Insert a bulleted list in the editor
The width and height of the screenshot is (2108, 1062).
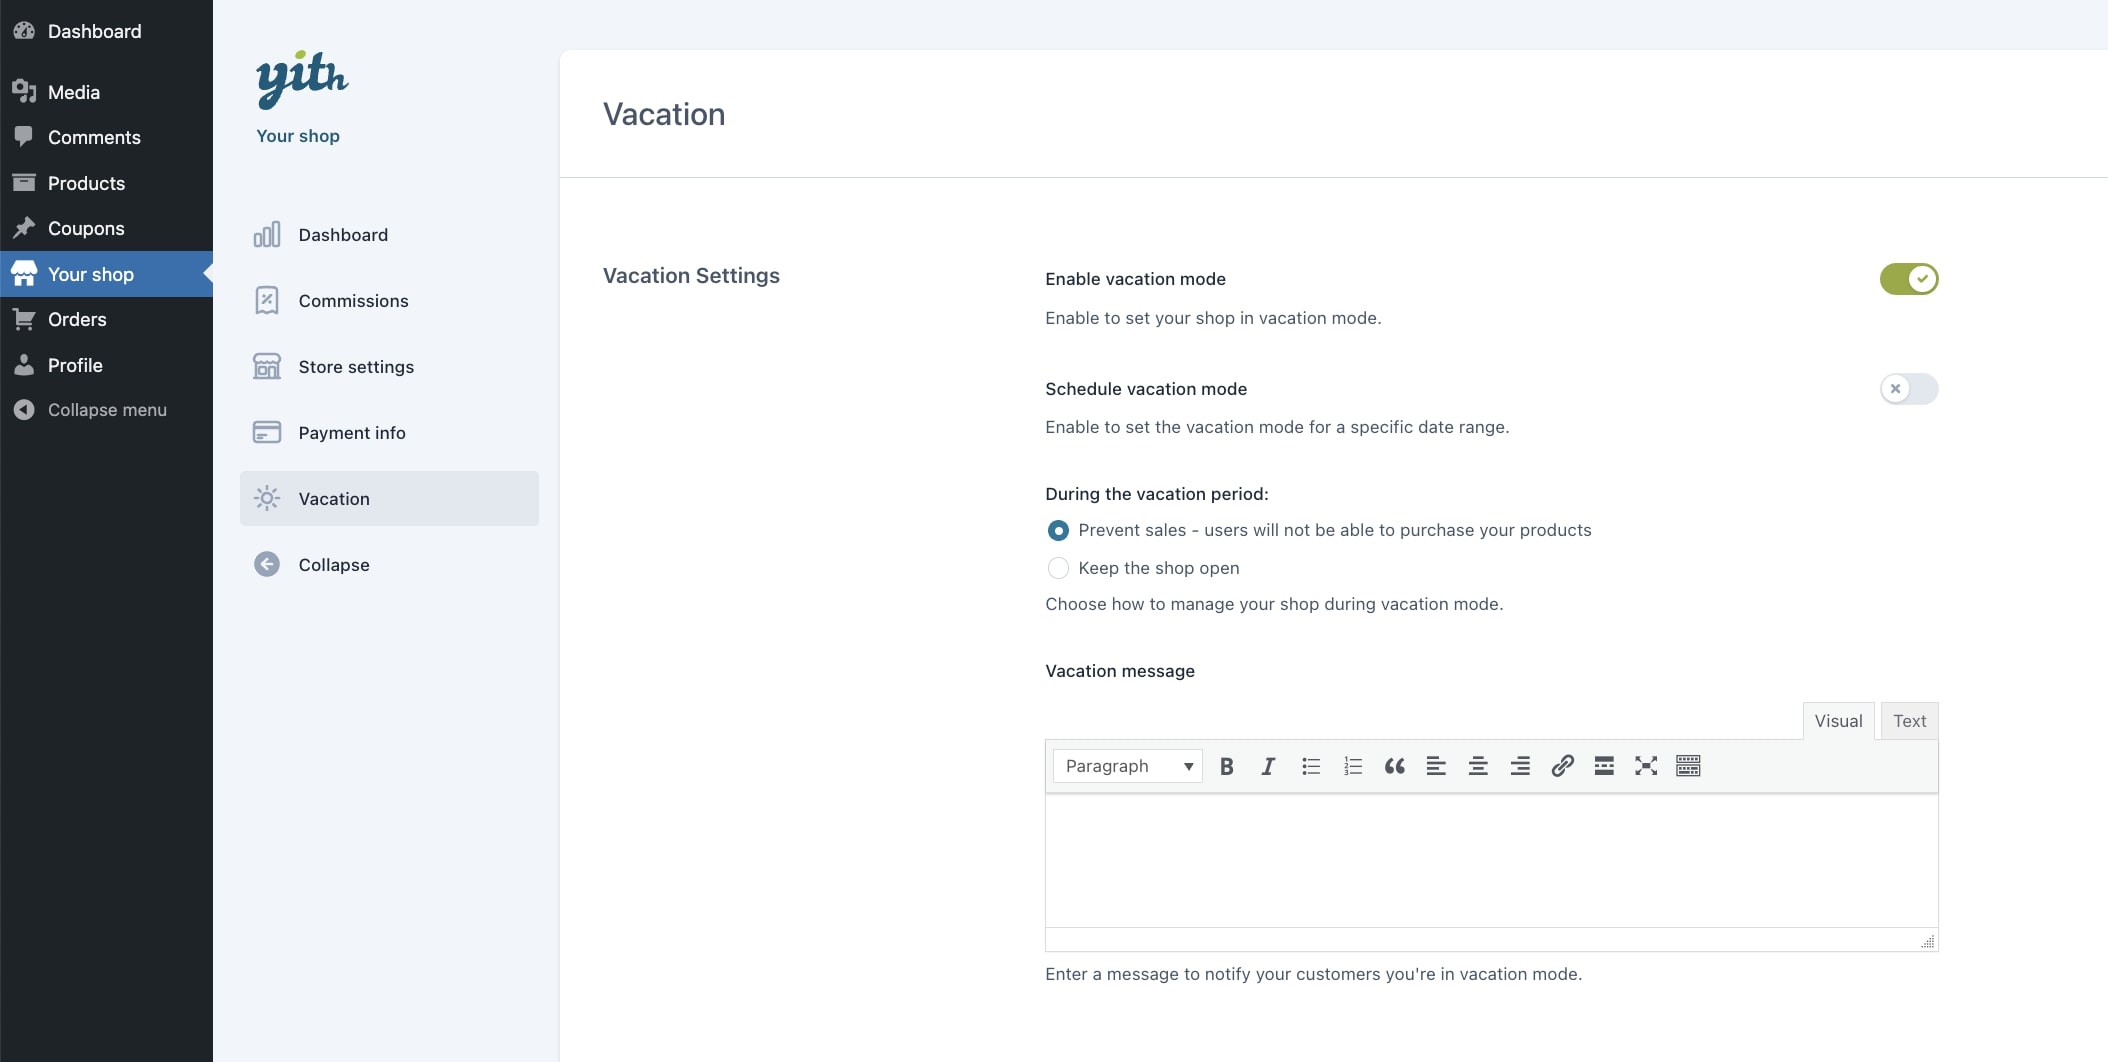tap(1311, 766)
